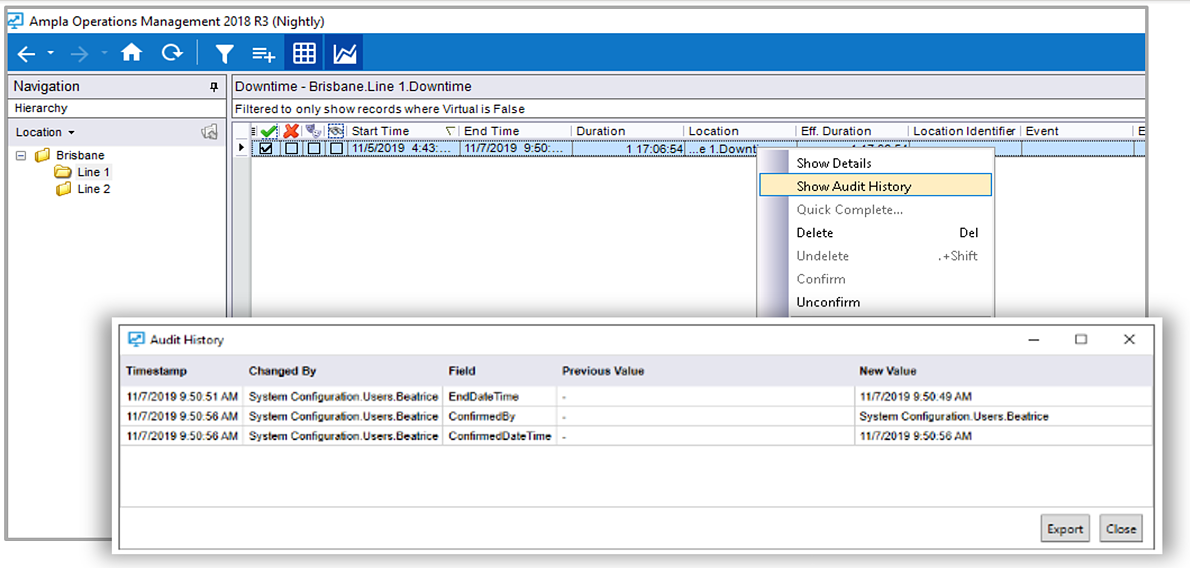Collapse the Brisbane tree node
The image size is (1190, 568).
click(21, 155)
